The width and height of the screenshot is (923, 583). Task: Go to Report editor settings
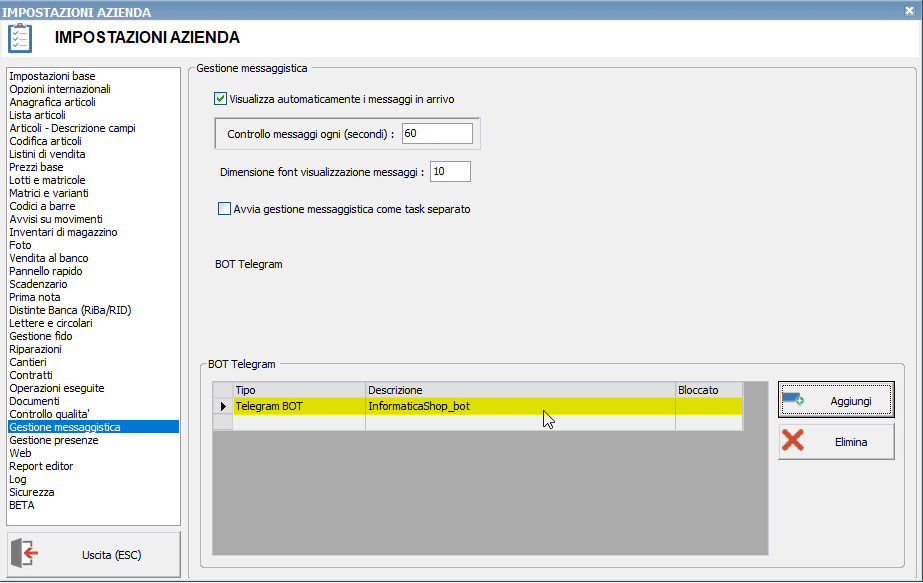41,466
